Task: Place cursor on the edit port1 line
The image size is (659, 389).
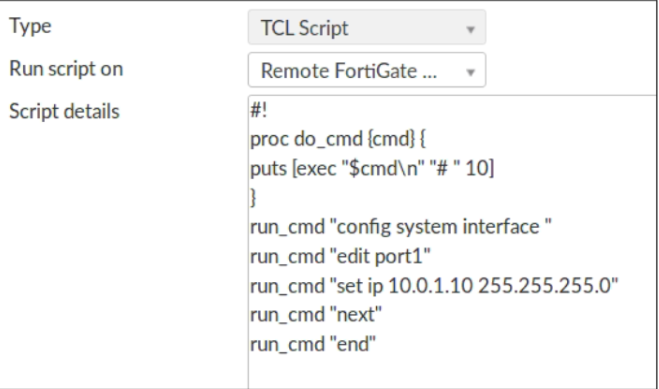Action: coord(340,256)
